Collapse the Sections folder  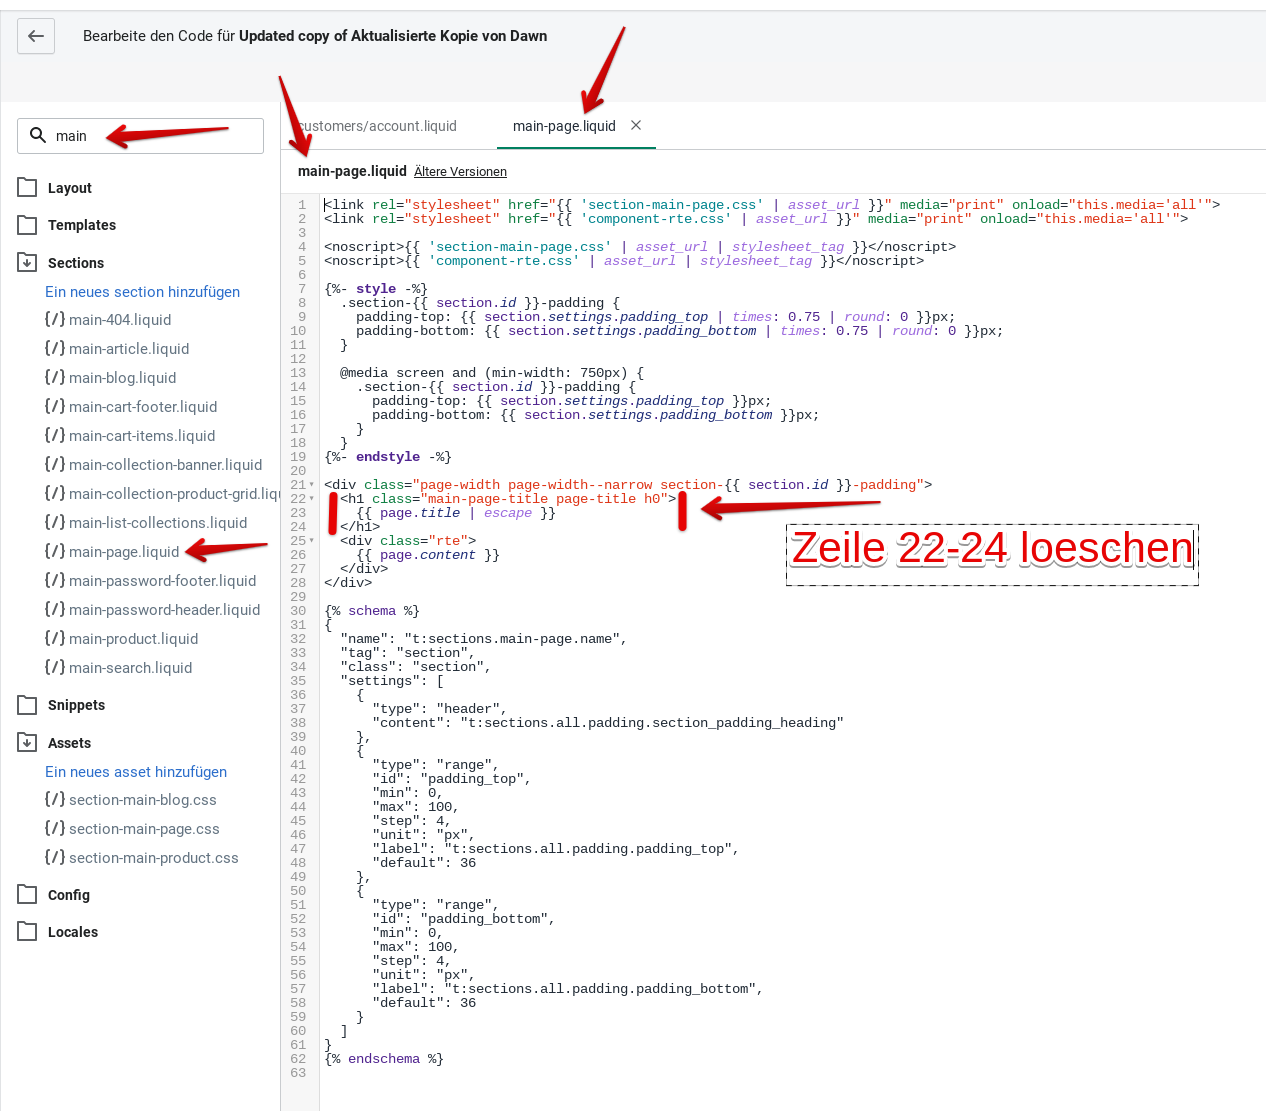61,263
